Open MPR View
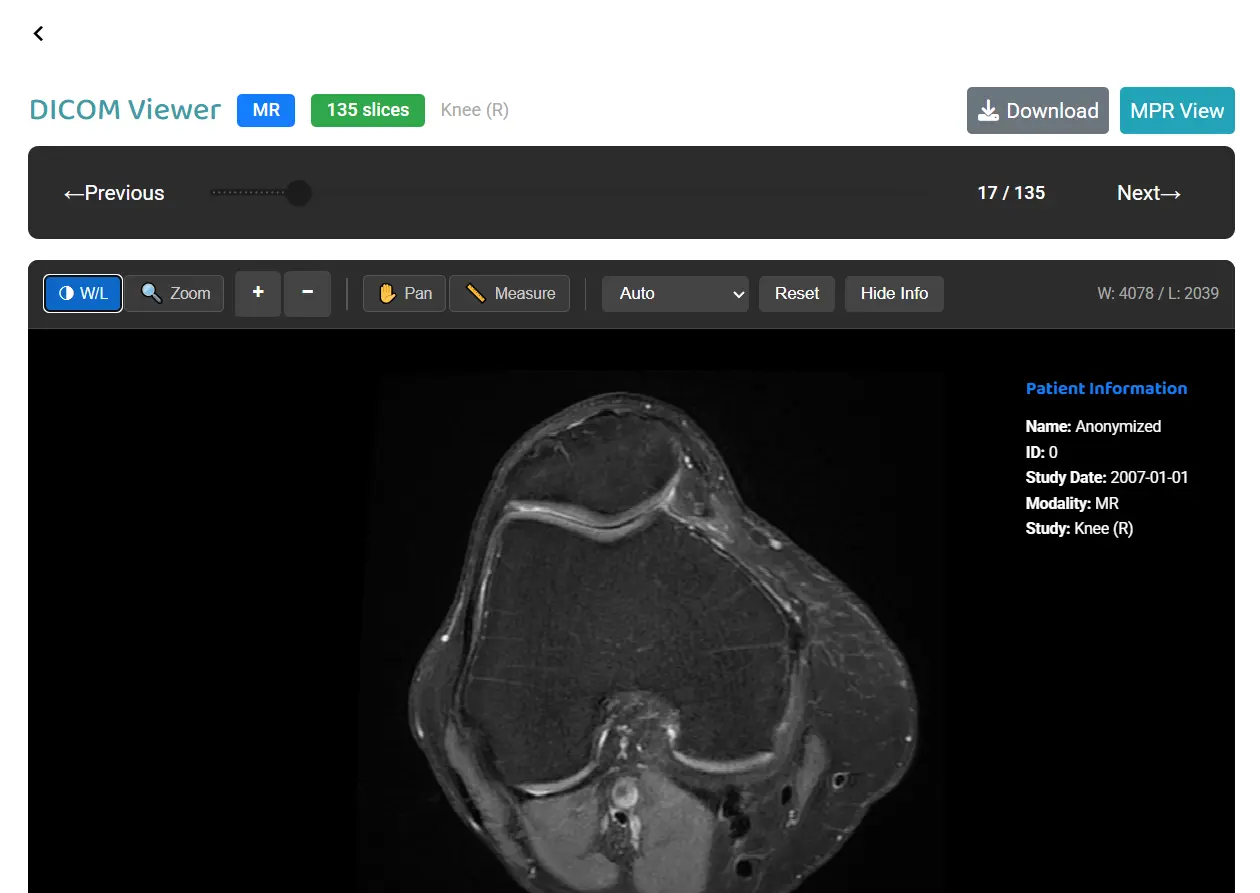The height and width of the screenshot is (893, 1260). (1177, 110)
